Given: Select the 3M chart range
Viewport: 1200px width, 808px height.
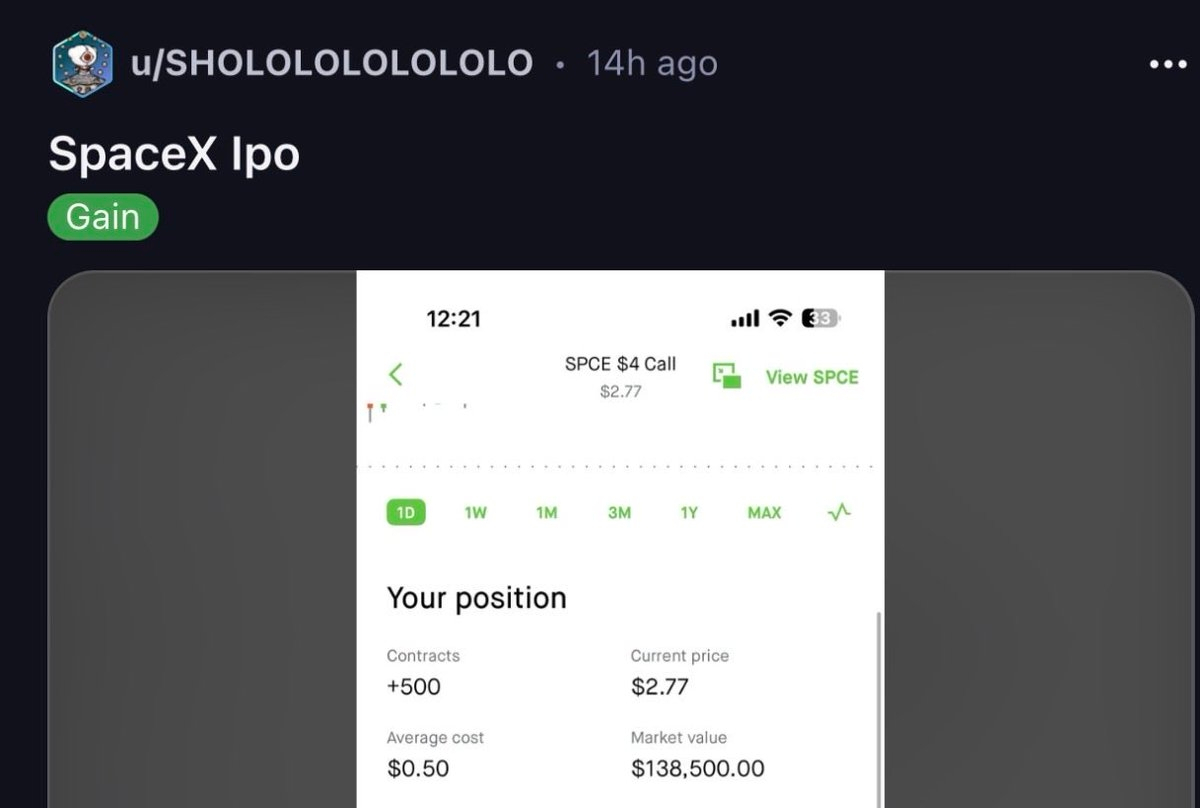Looking at the screenshot, I should pos(619,513).
